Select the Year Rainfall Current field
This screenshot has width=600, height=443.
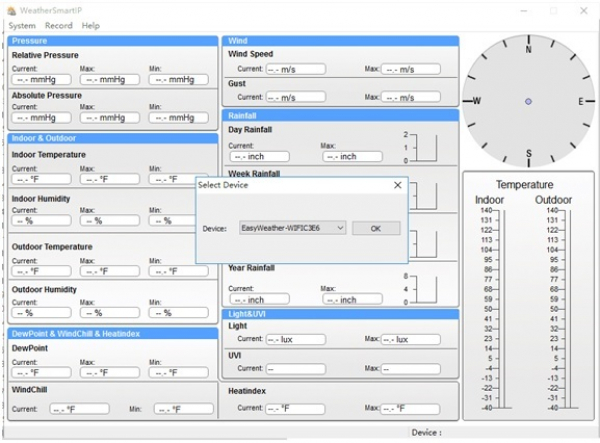pyautogui.click(x=259, y=300)
